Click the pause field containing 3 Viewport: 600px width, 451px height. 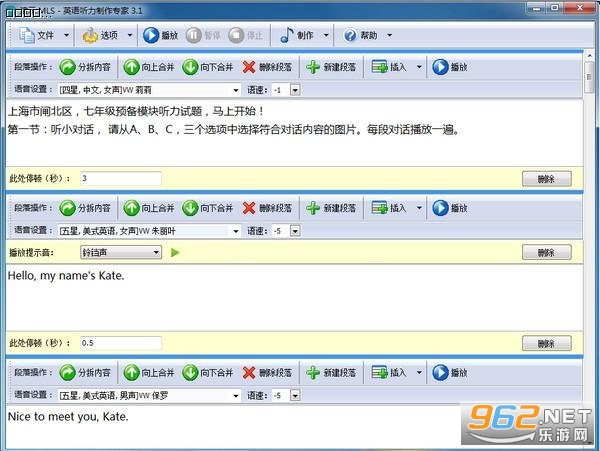point(121,178)
